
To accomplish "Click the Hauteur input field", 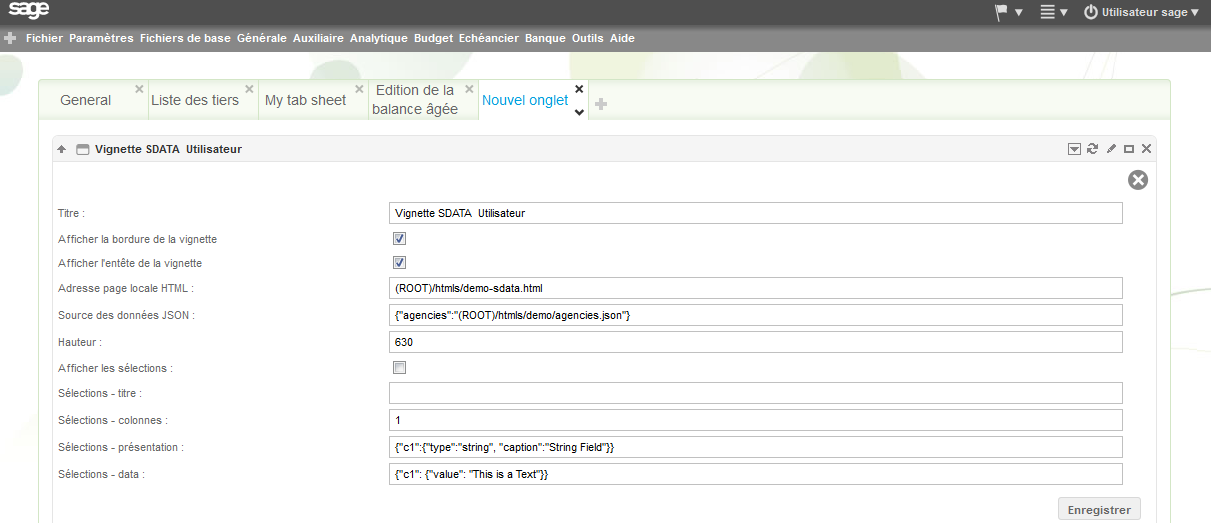I will coord(755,342).
